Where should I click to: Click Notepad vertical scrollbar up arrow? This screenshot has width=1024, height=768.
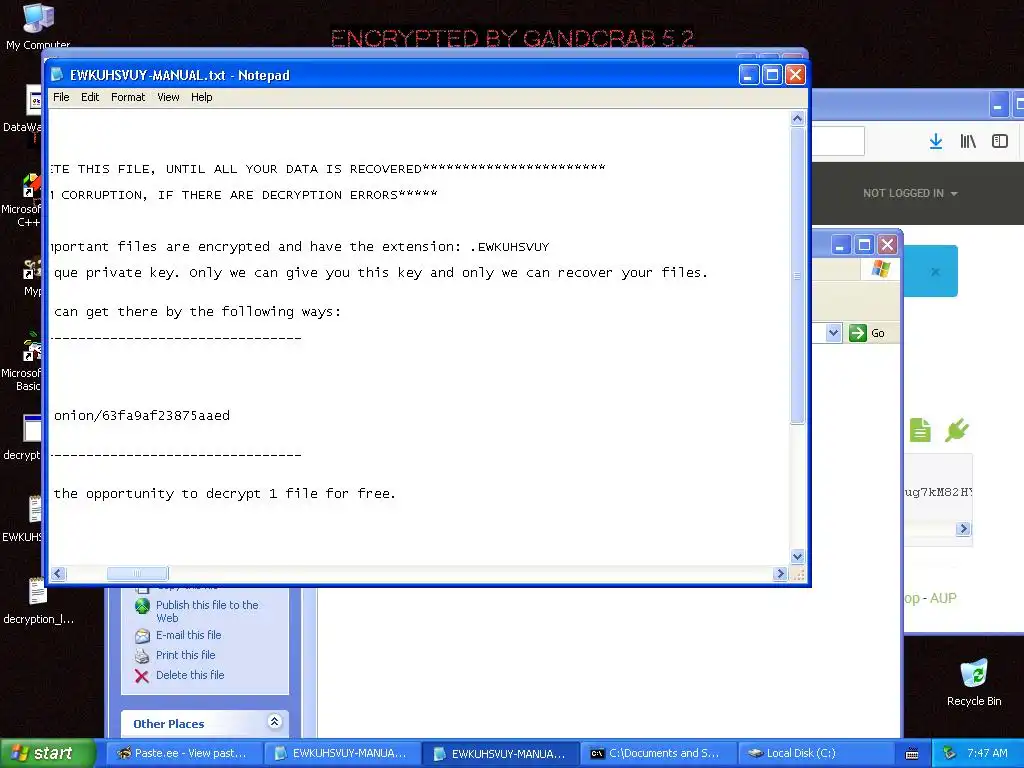pyautogui.click(x=797, y=118)
